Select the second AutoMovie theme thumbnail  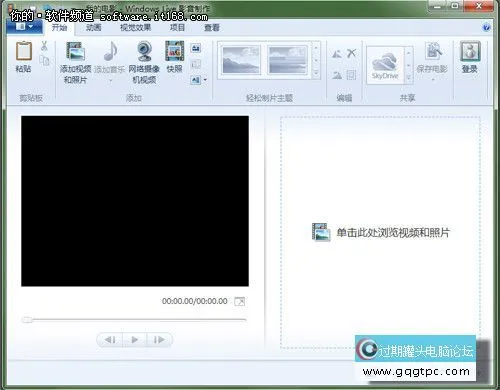287,60
